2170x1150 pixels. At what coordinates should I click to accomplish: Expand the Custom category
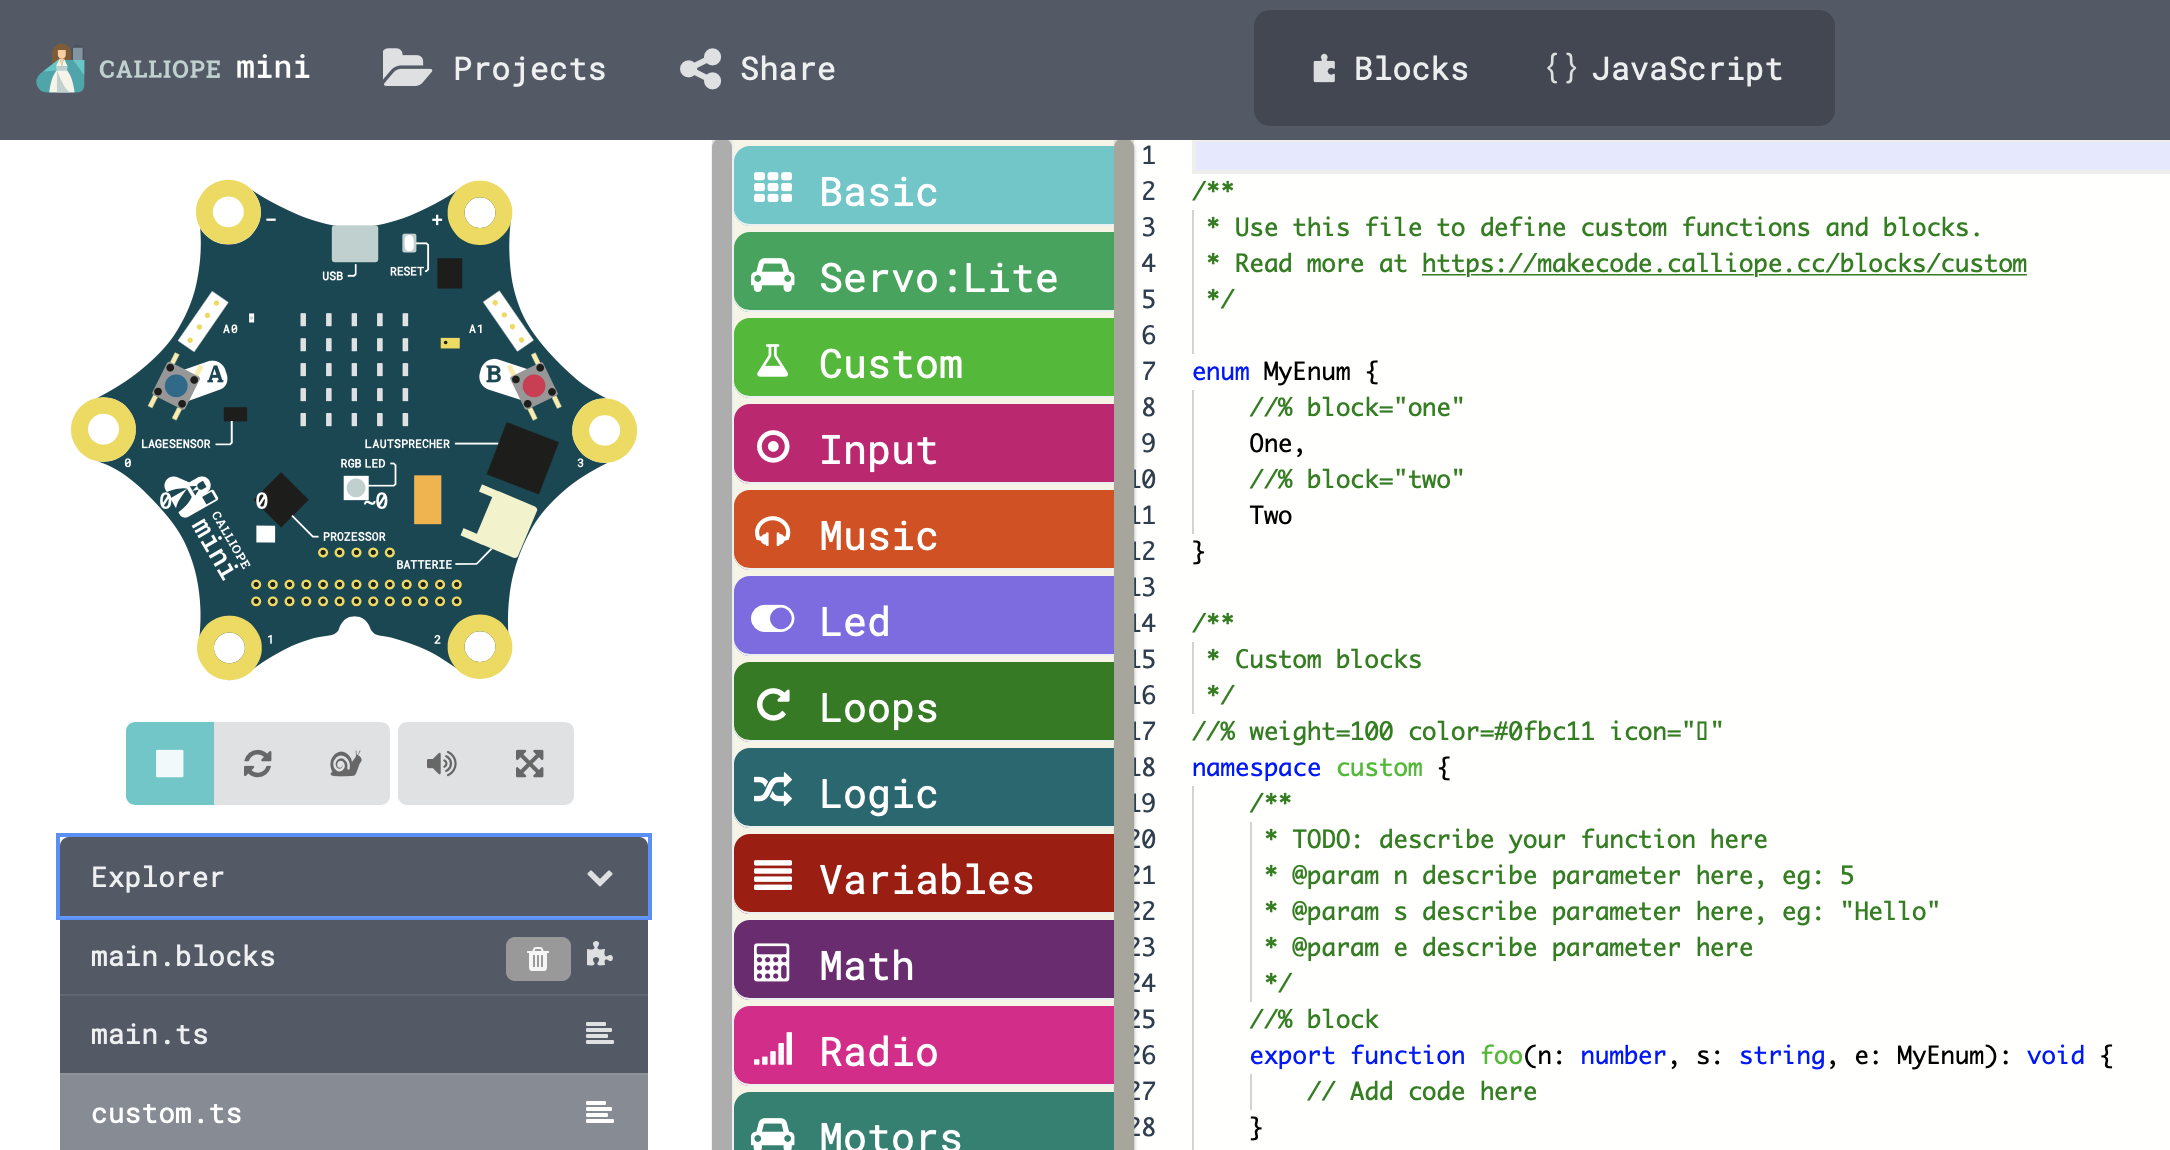pyautogui.click(x=924, y=358)
